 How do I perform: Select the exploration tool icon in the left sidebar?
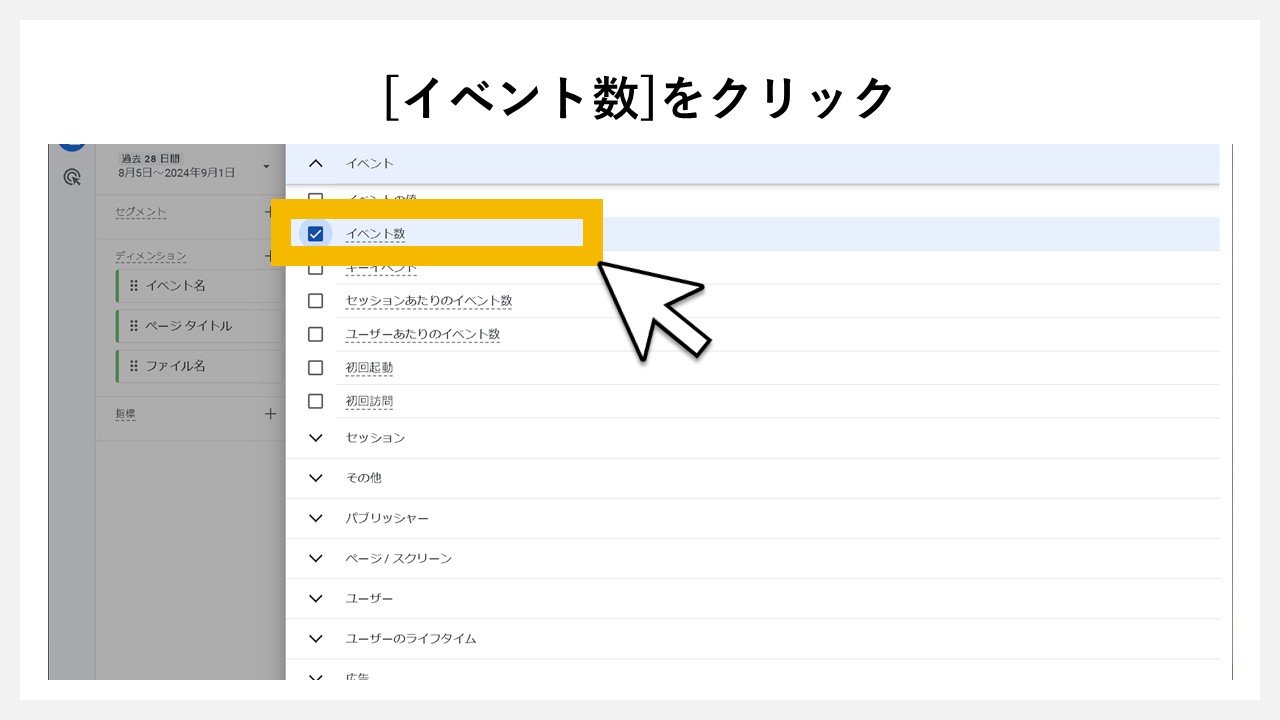[x=72, y=176]
